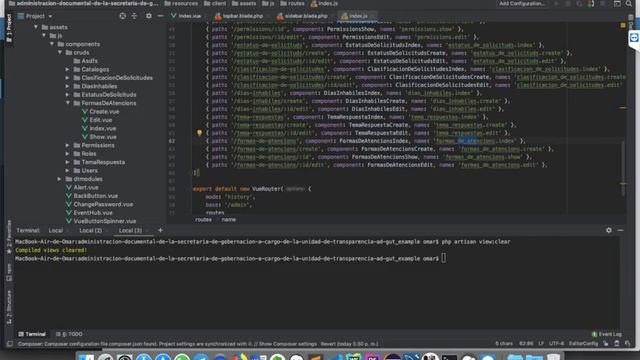640x360 pixels.
Task: Open the Project view dropdown
Action: pyautogui.click(x=35, y=16)
